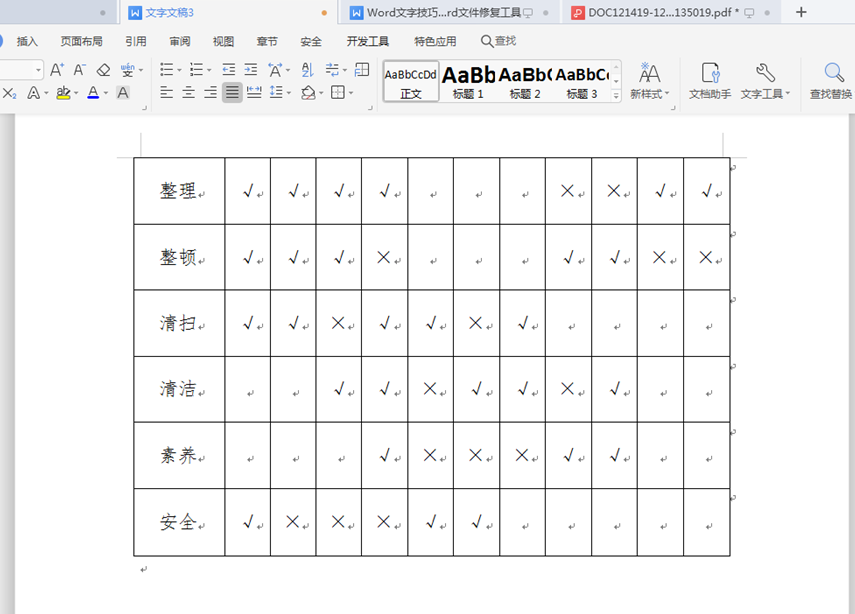
Task: Click the paragraph shading bucket icon
Action: pyautogui.click(x=309, y=93)
